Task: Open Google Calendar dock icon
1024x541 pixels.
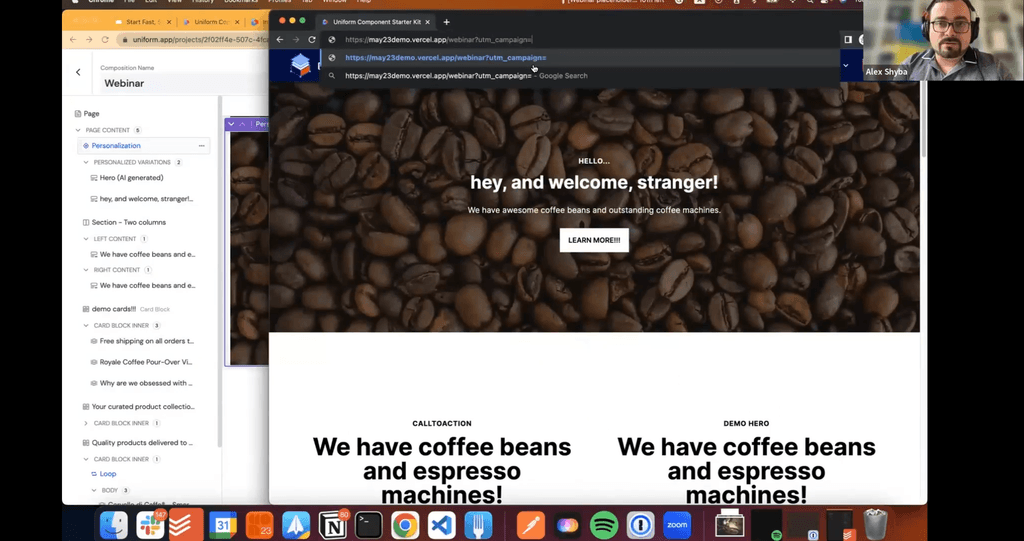Action: 223,525
